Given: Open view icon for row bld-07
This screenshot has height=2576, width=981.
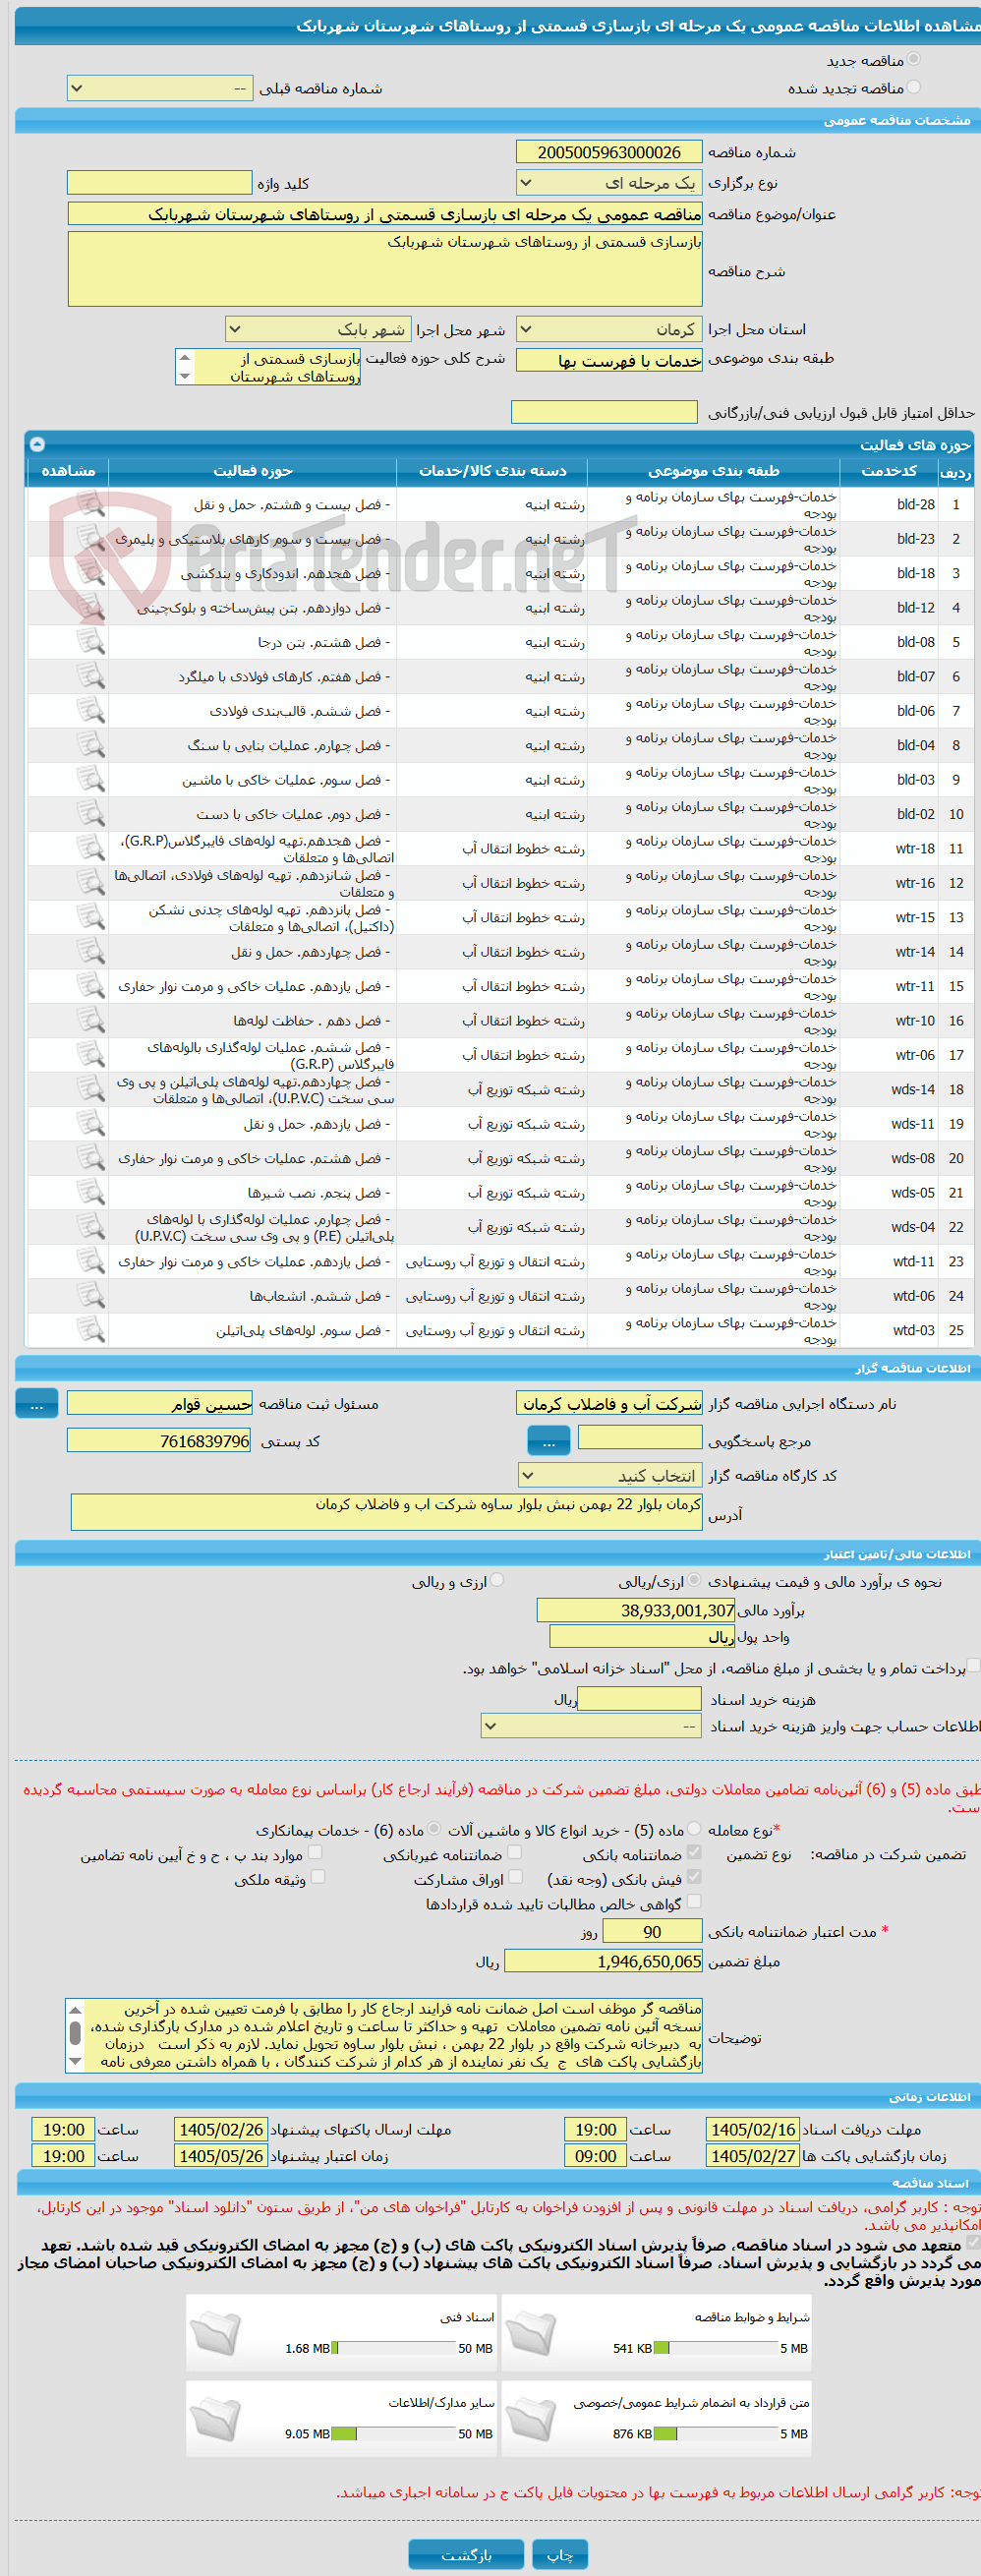Looking at the screenshot, I should coord(91,676).
